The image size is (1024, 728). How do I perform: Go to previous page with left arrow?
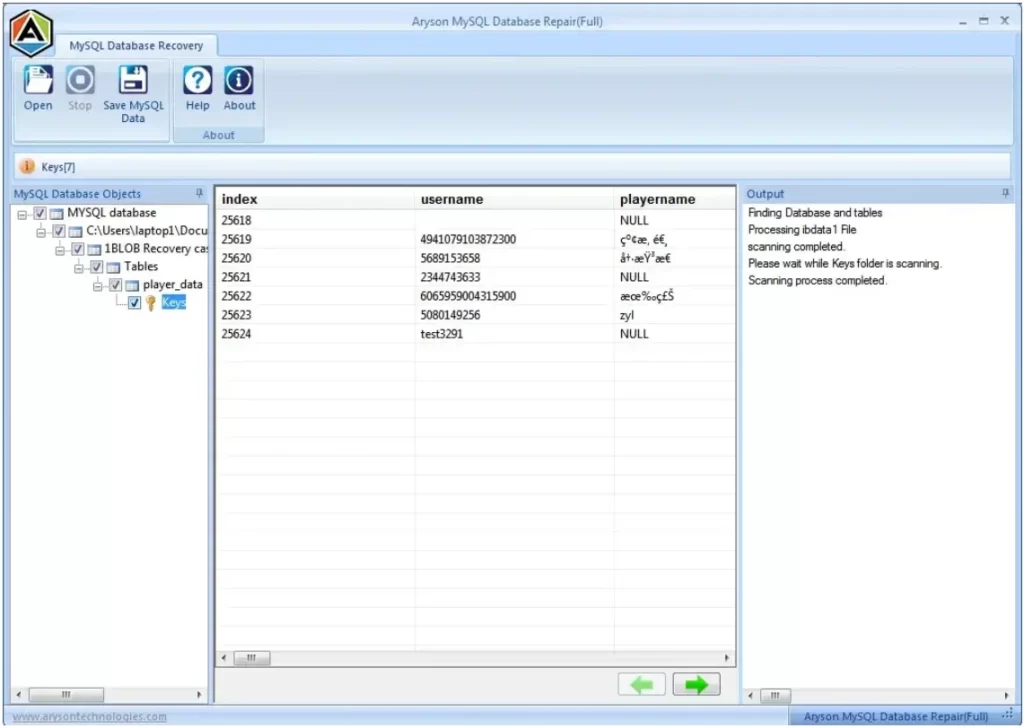642,684
